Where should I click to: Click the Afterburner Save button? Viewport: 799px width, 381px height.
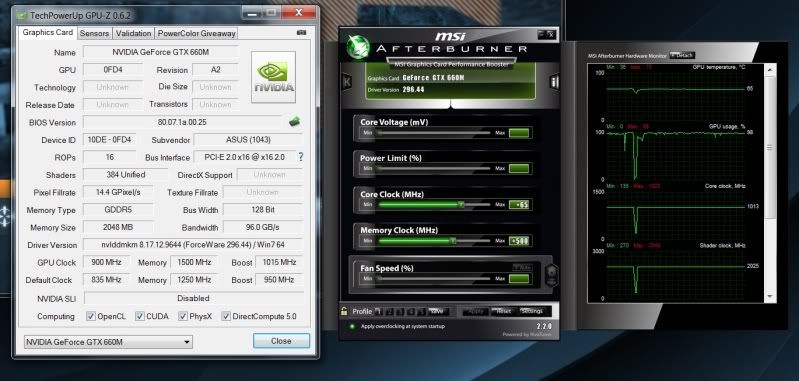(x=437, y=311)
